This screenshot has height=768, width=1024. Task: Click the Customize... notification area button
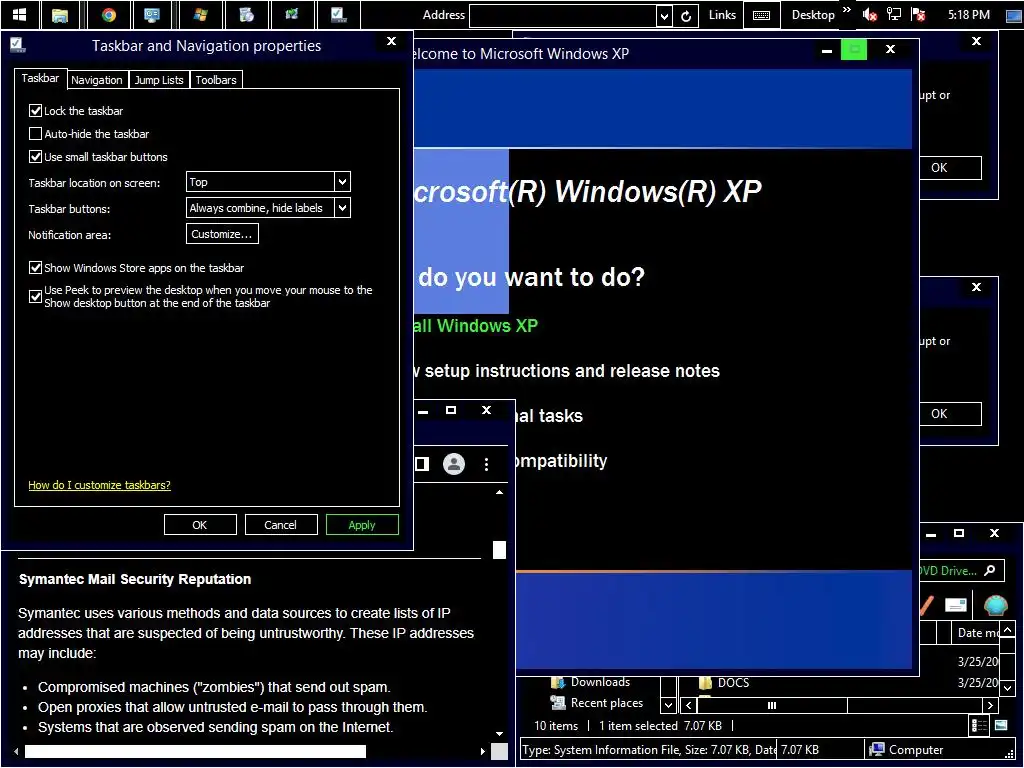pyautogui.click(x=222, y=234)
